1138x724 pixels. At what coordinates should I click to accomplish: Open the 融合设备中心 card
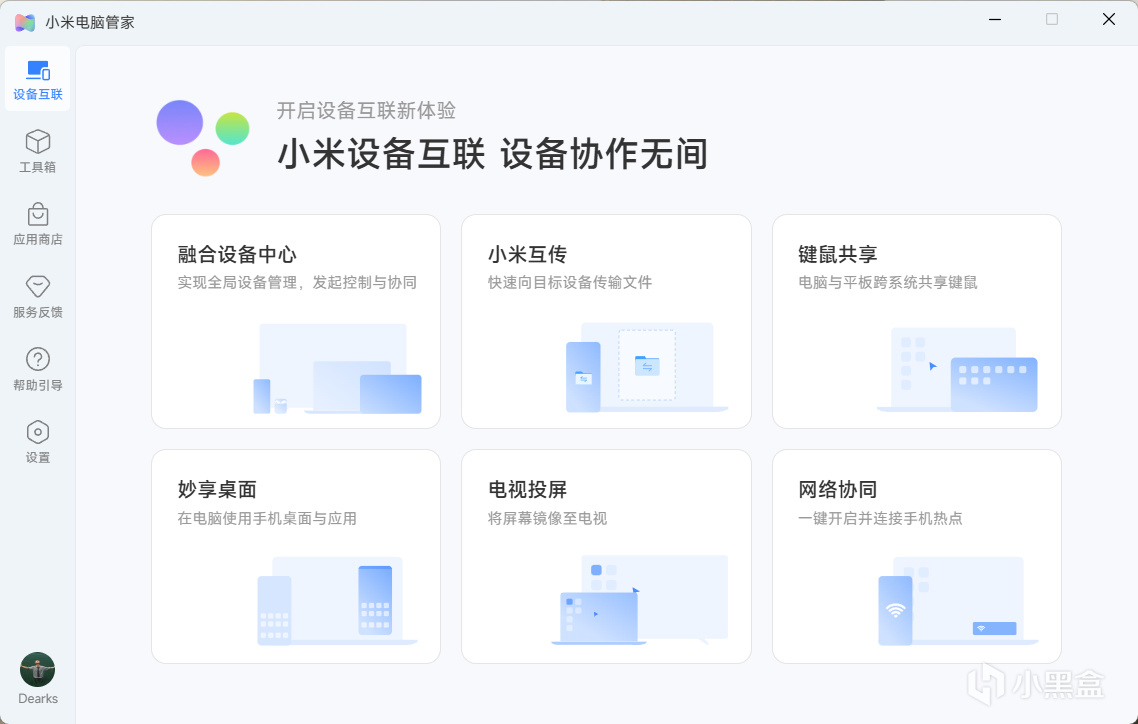pos(296,321)
